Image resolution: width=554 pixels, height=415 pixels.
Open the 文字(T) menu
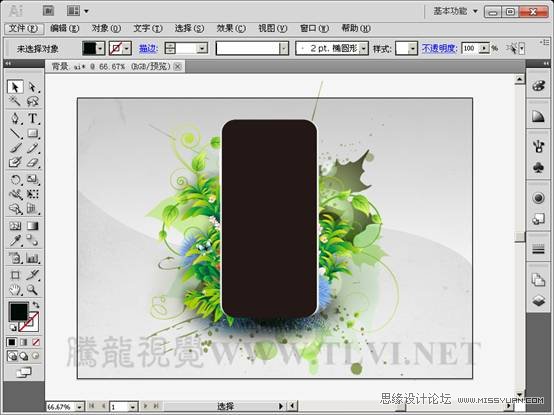pos(148,28)
